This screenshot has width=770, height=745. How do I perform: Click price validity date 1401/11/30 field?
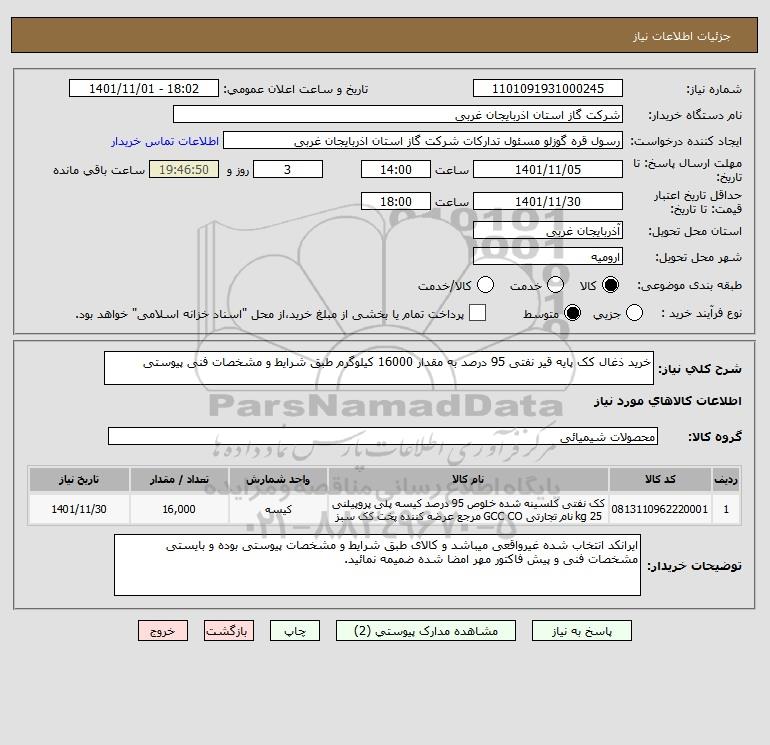tap(548, 201)
